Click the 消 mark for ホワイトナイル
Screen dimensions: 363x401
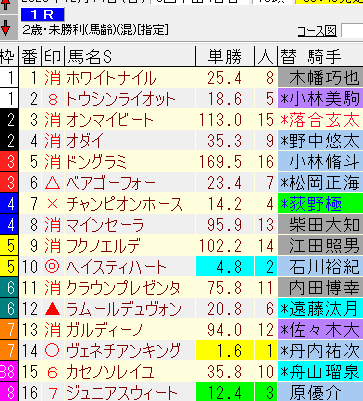(x=53, y=78)
